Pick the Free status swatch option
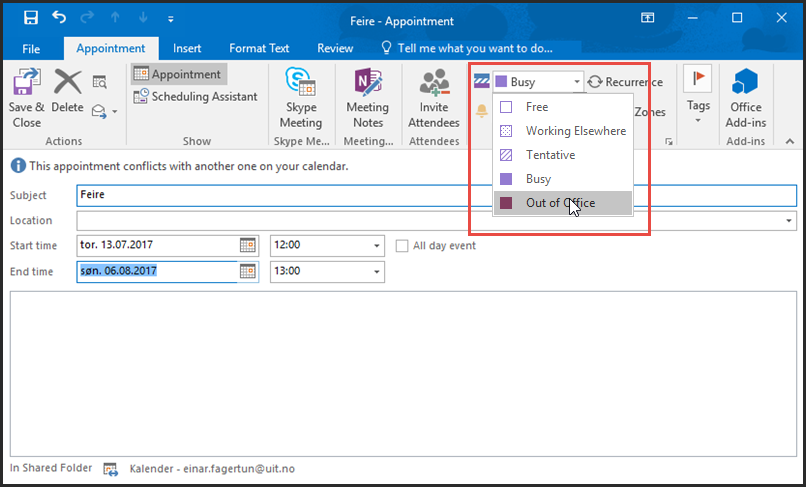The width and height of the screenshot is (806, 487). coord(507,107)
